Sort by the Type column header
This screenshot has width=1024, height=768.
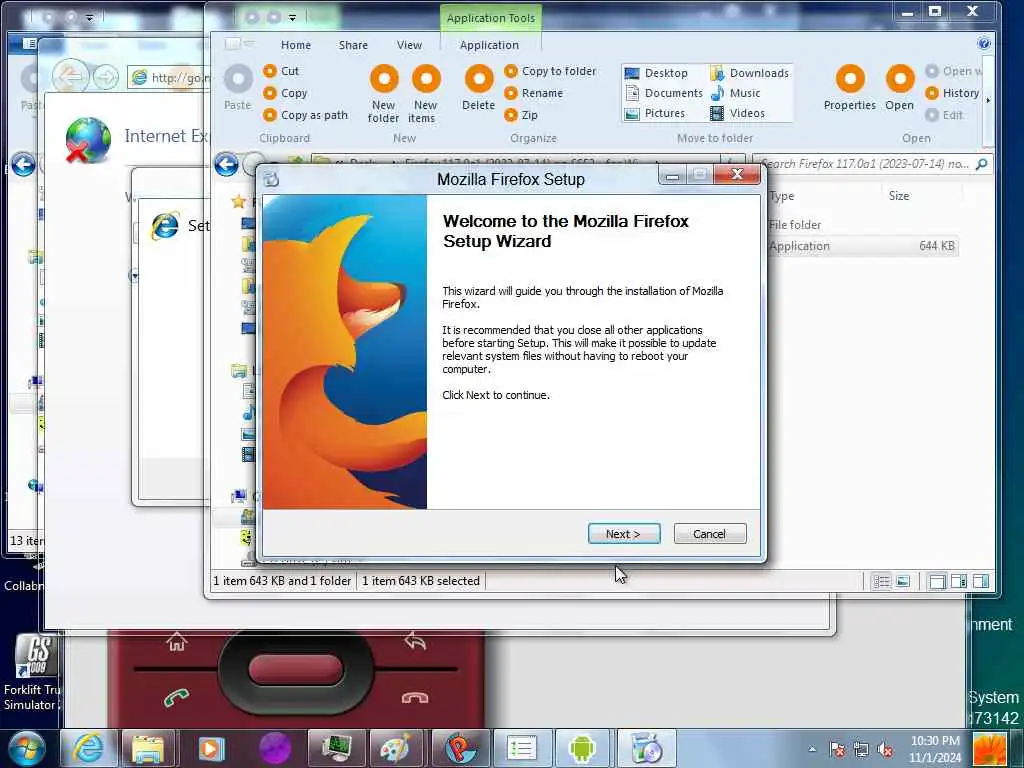(x=782, y=196)
